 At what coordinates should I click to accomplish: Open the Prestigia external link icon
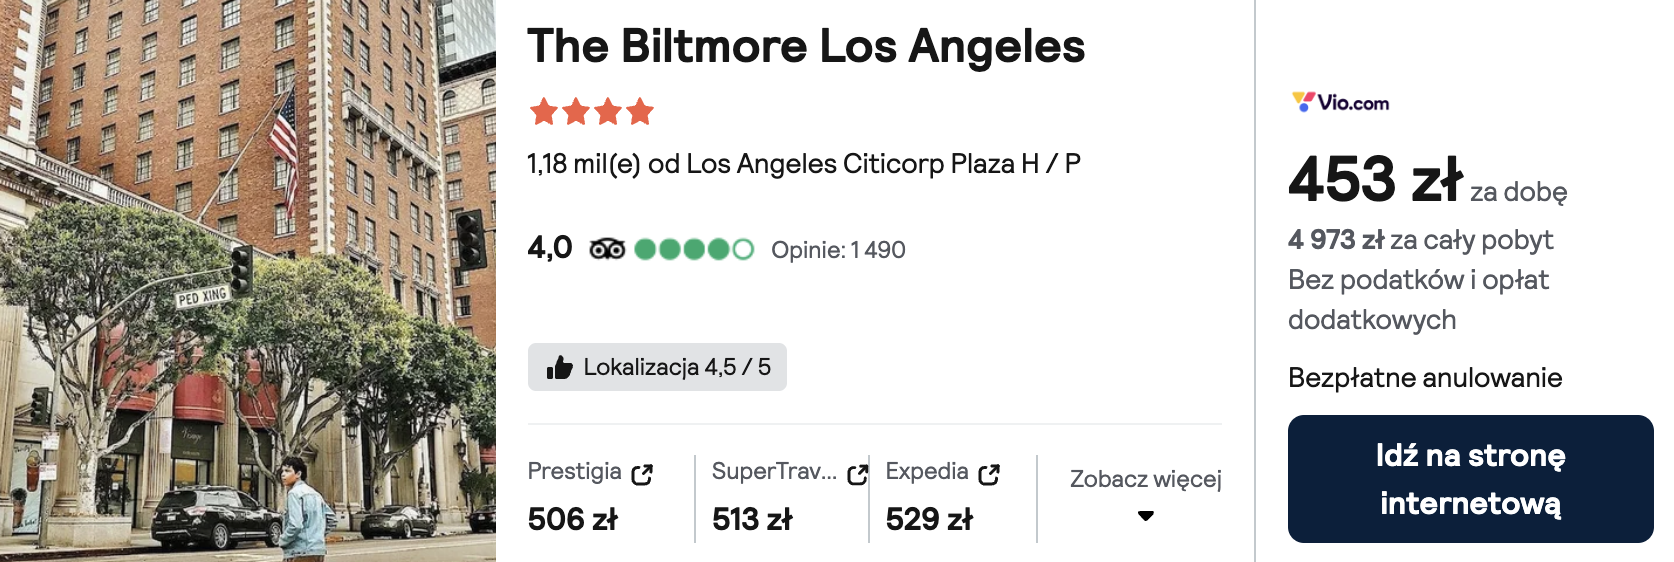(642, 474)
